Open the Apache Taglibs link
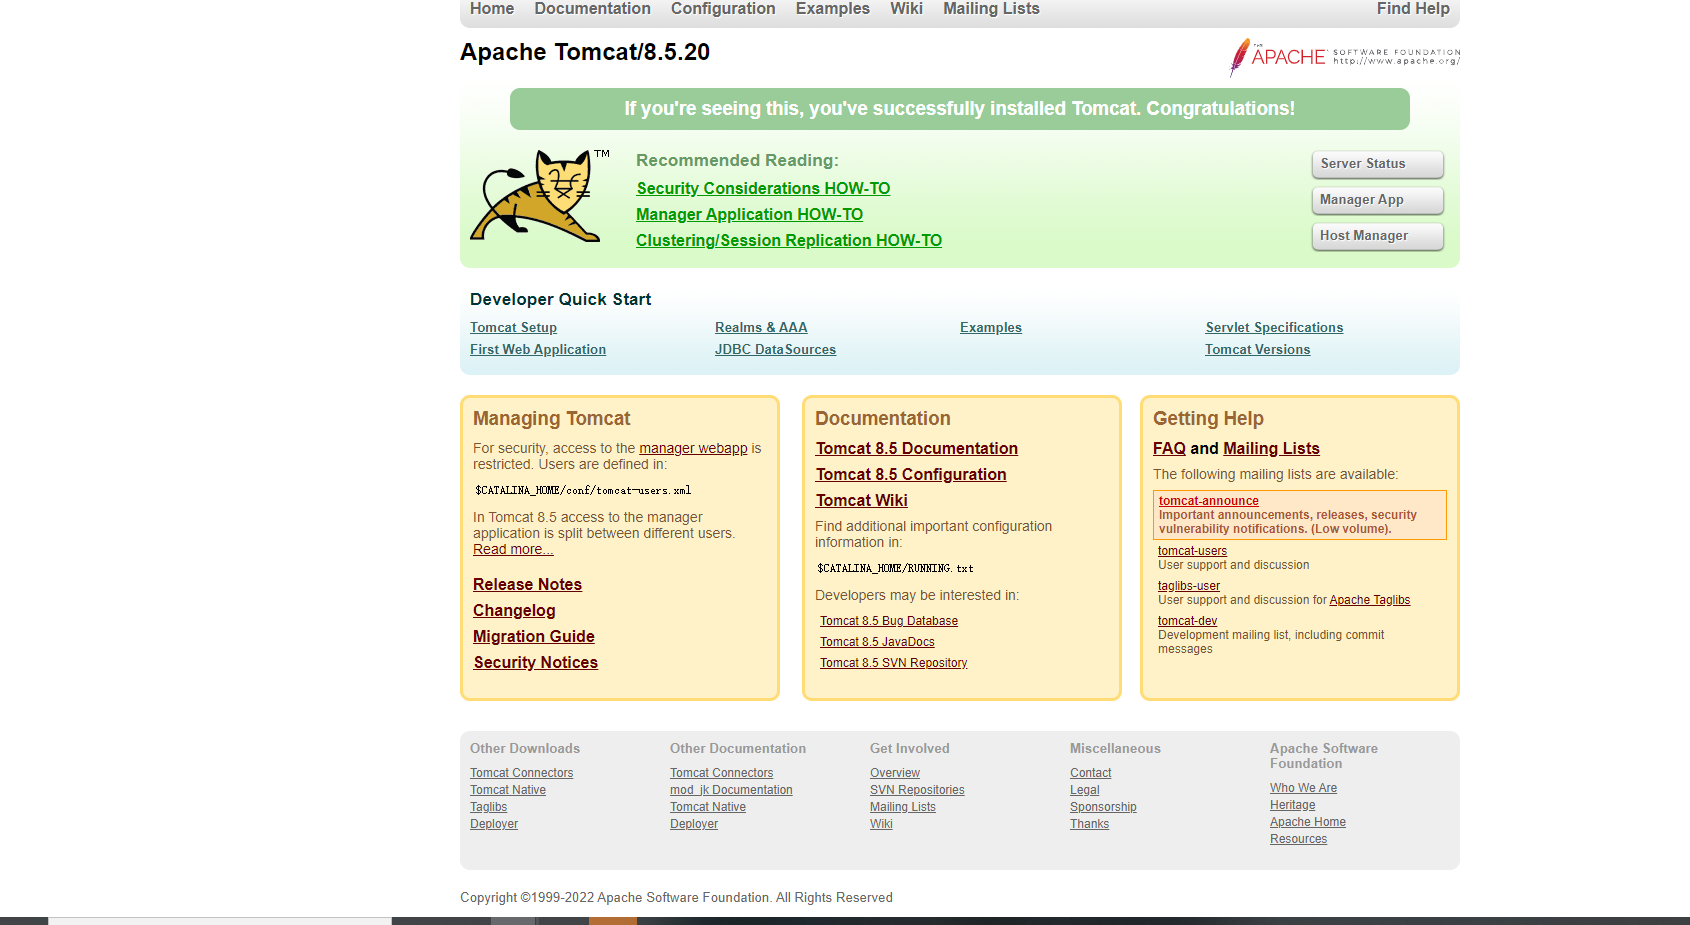 coord(1370,600)
